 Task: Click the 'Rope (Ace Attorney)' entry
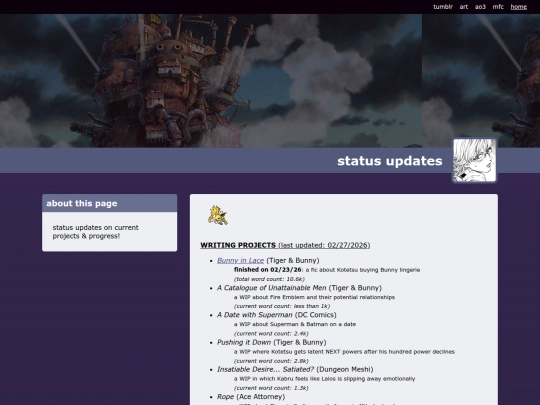251,397
